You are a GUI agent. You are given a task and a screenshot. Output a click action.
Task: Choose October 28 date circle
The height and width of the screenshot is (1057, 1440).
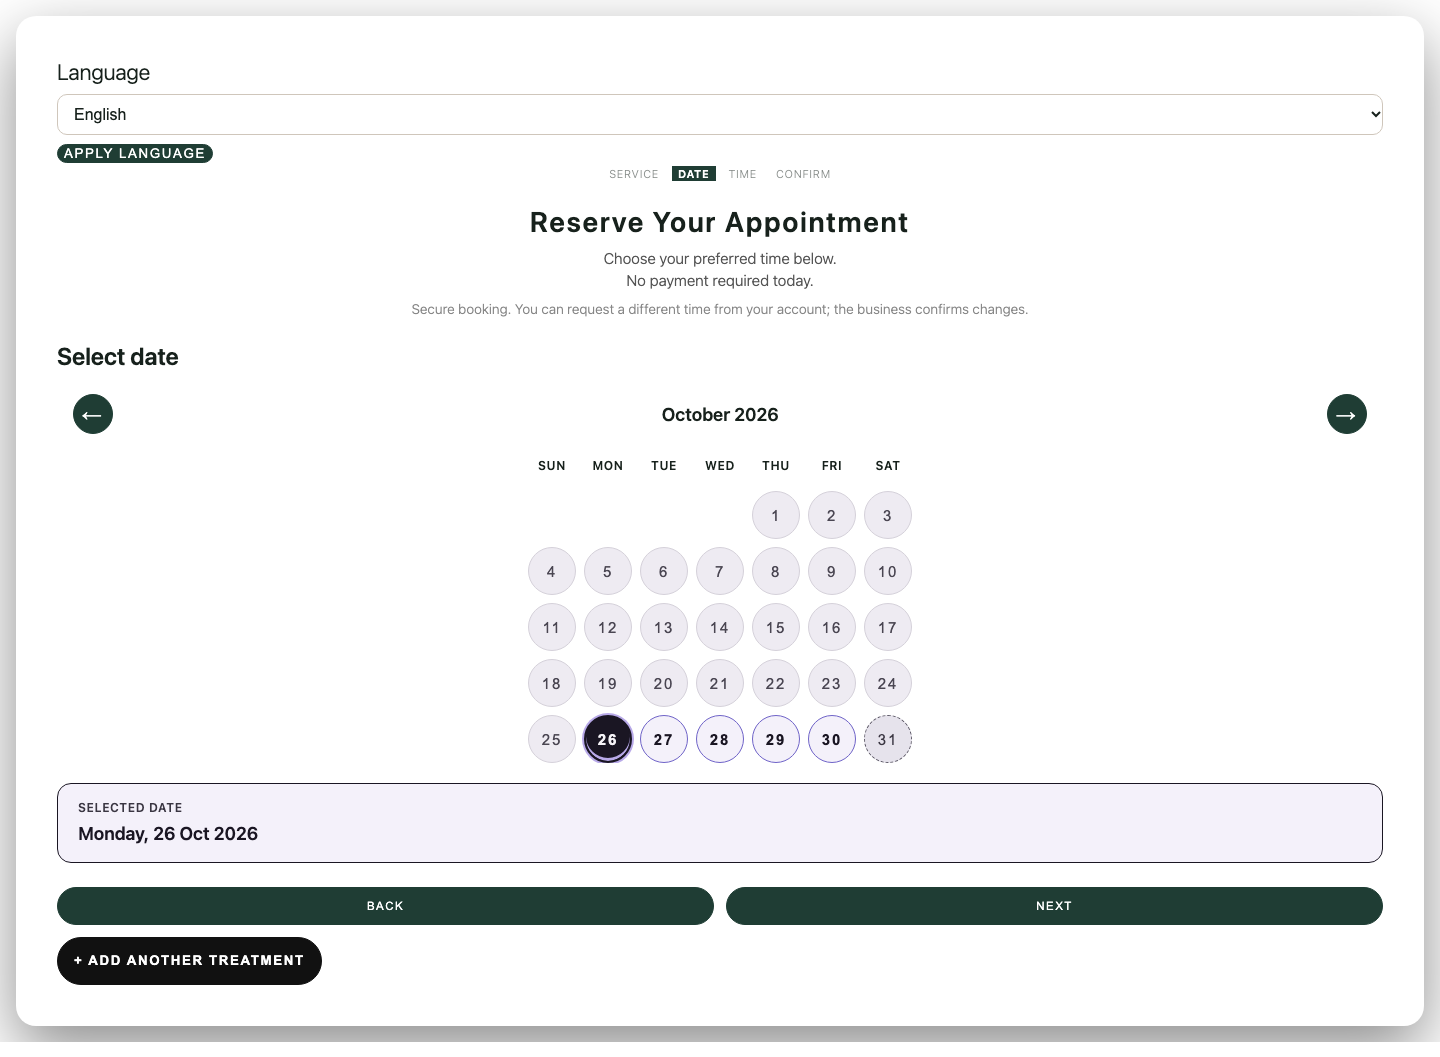pyautogui.click(x=720, y=739)
